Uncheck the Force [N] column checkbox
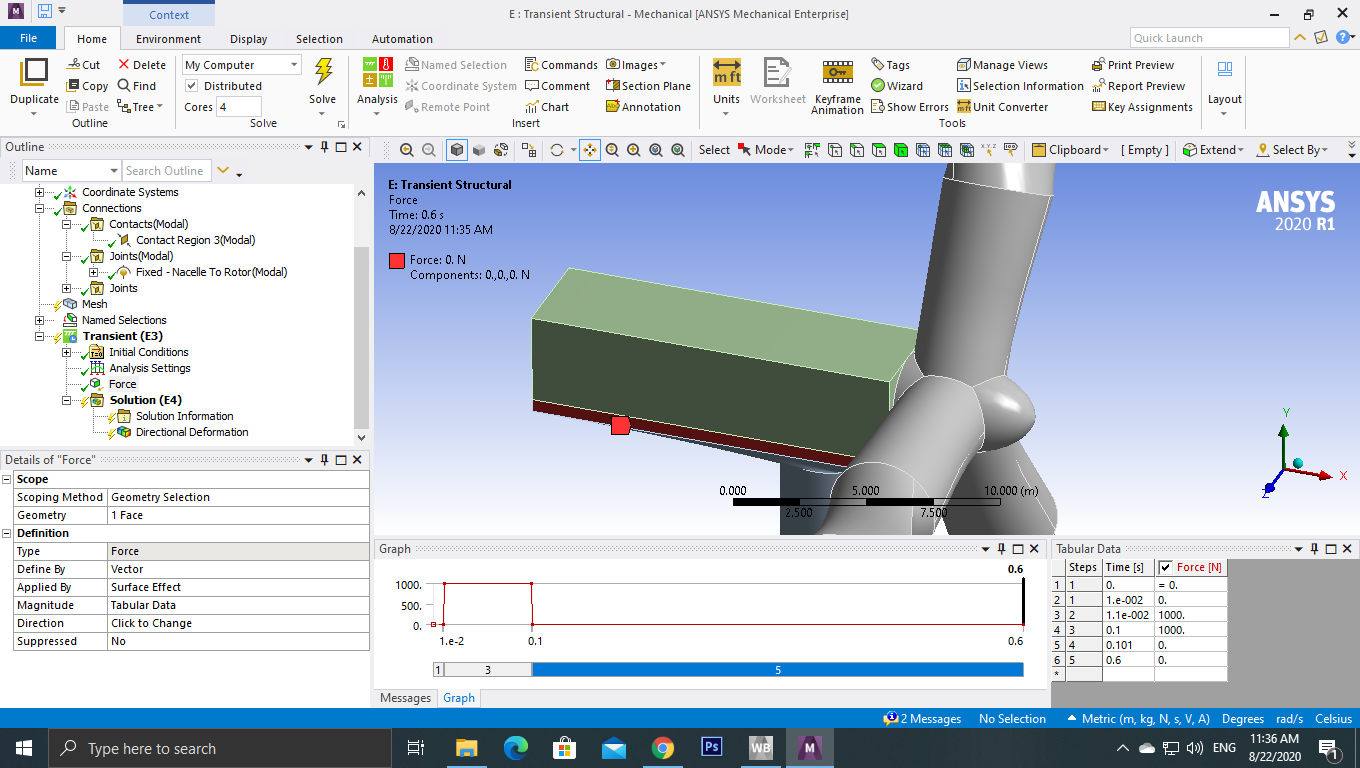The height and width of the screenshot is (768, 1360). point(1165,567)
